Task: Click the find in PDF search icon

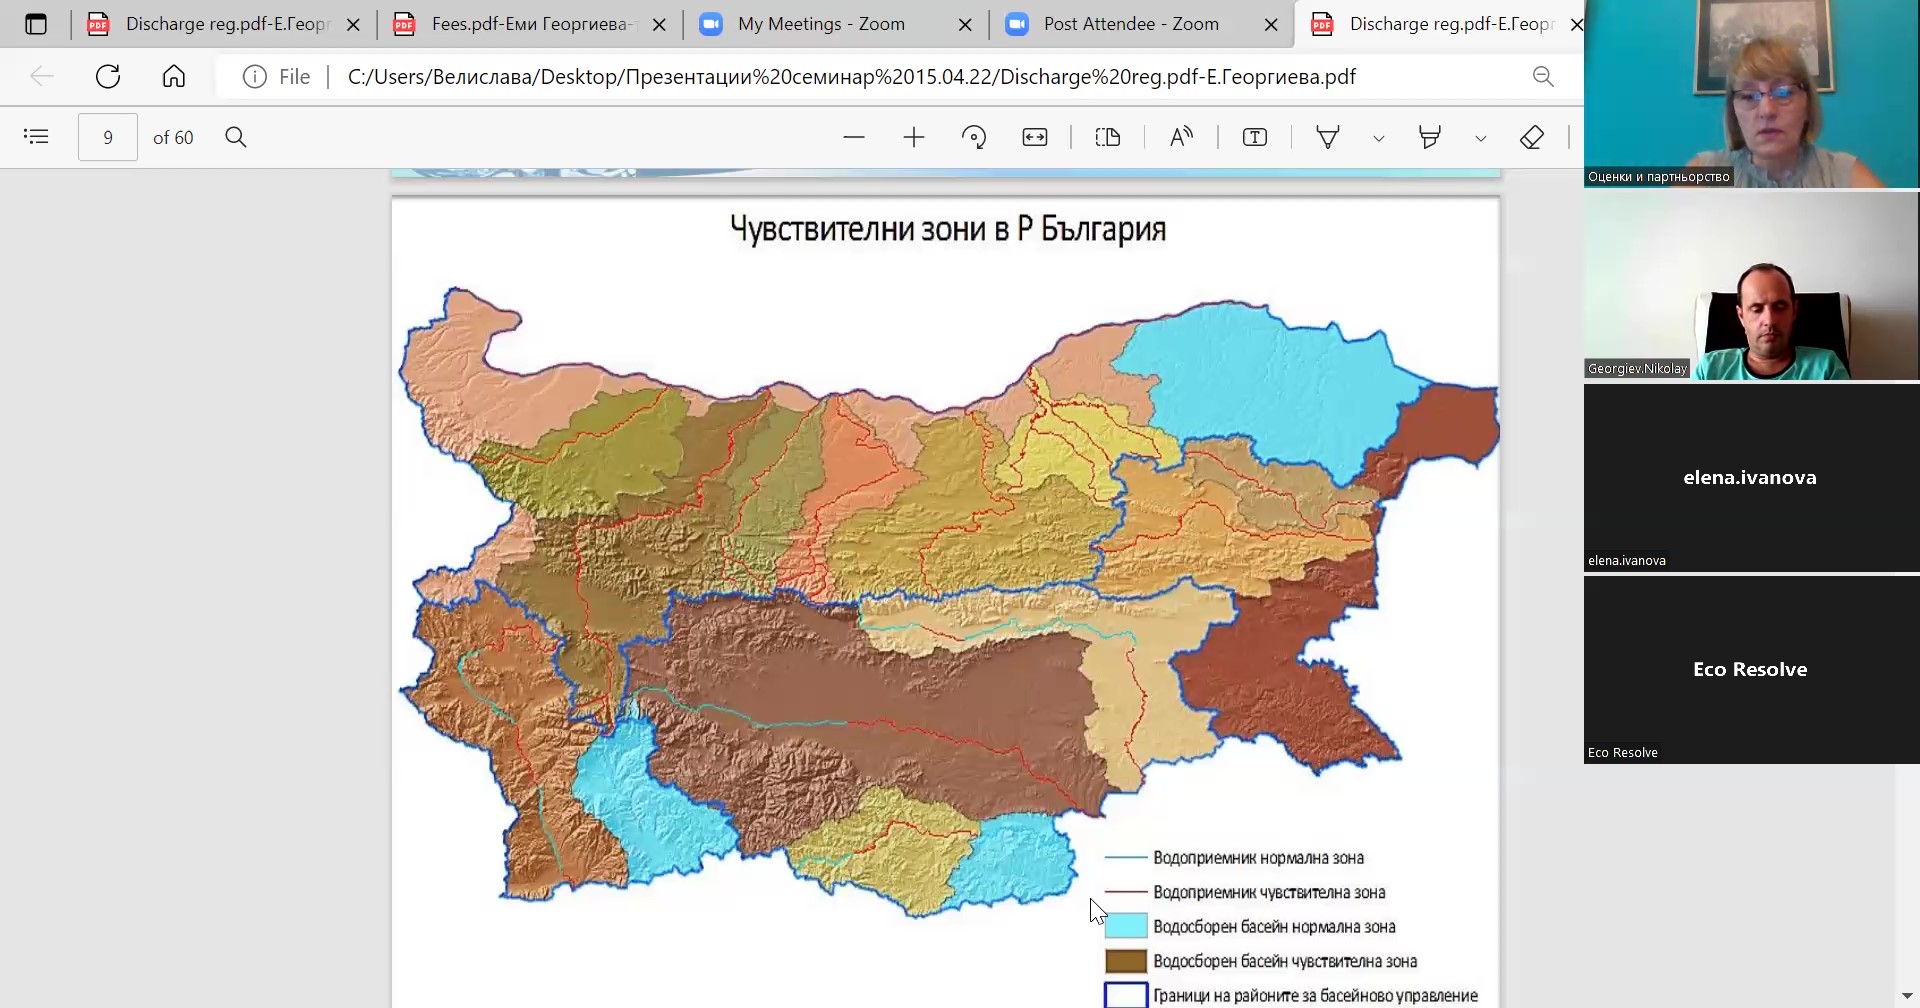Action: coord(236,137)
